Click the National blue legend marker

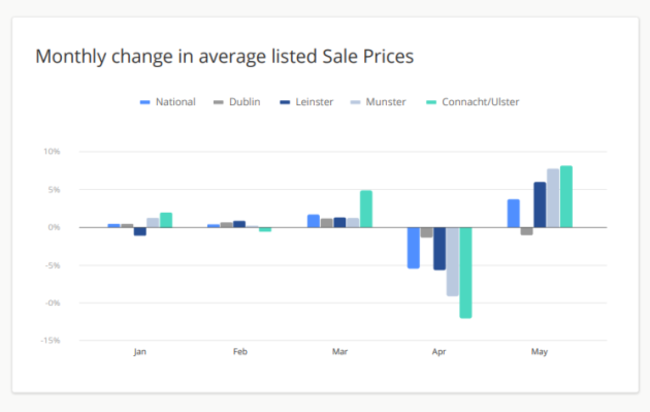click(x=145, y=102)
